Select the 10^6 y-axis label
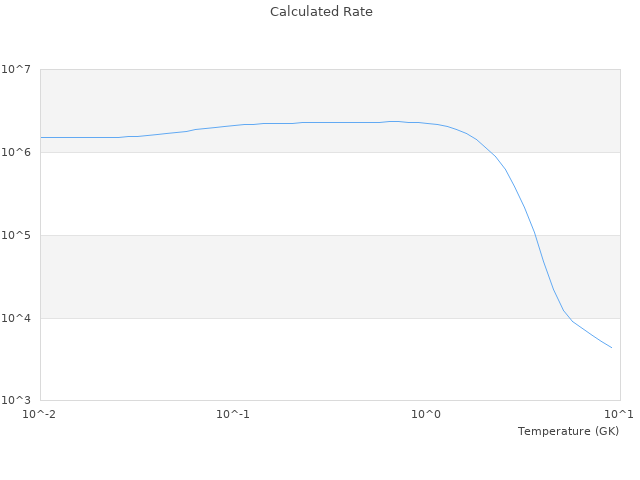 (x=16, y=152)
